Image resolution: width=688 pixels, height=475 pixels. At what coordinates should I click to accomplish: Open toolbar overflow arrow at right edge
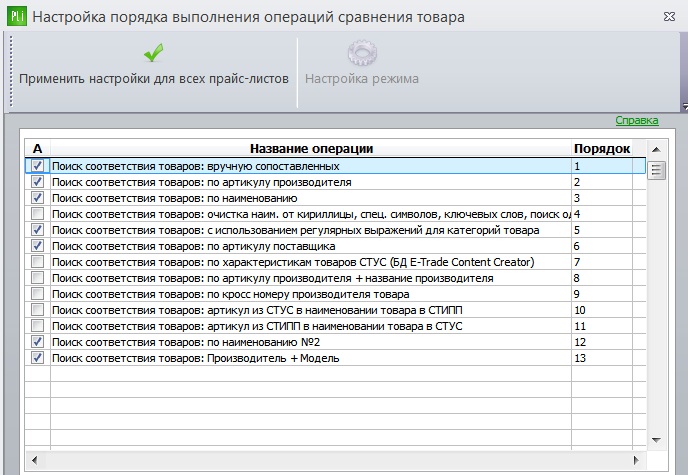pyautogui.click(x=684, y=106)
